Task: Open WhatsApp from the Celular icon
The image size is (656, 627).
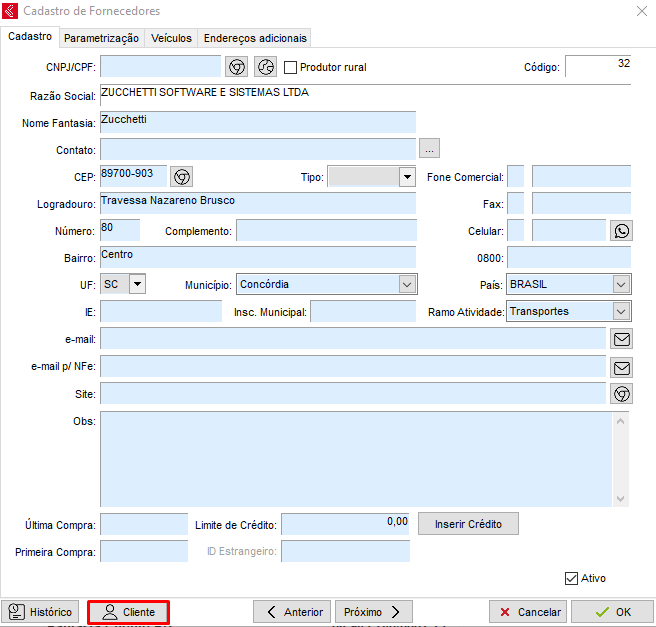Action: pyautogui.click(x=622, y=231)
